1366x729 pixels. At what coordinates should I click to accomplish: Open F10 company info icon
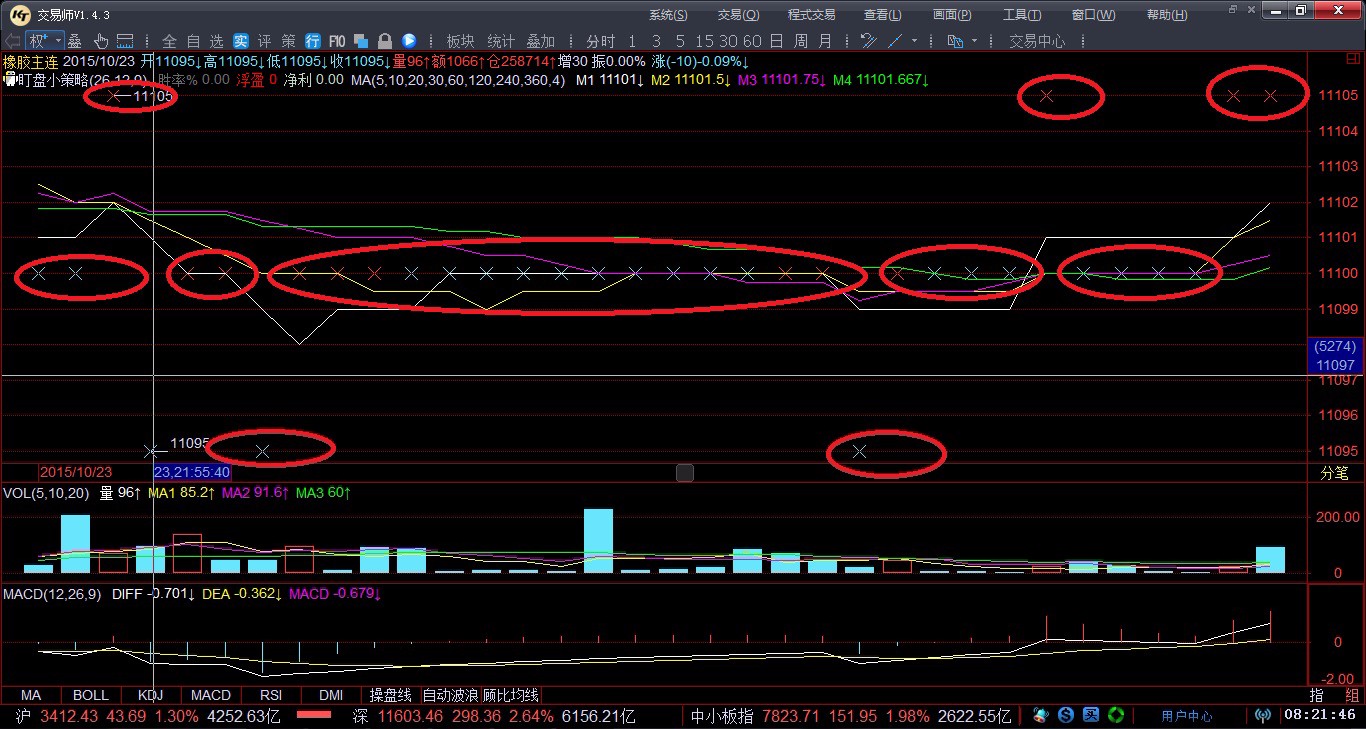337,41
